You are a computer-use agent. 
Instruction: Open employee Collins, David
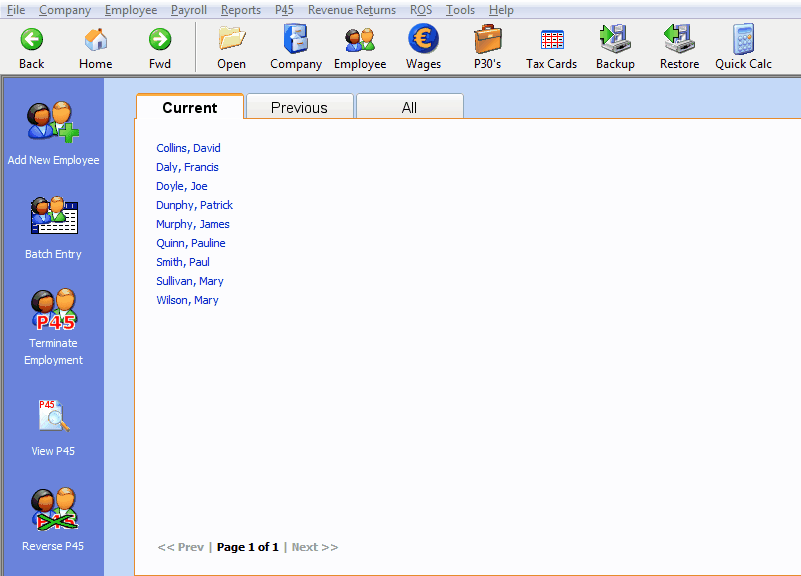pyautogui.click(x=188, y=148)
